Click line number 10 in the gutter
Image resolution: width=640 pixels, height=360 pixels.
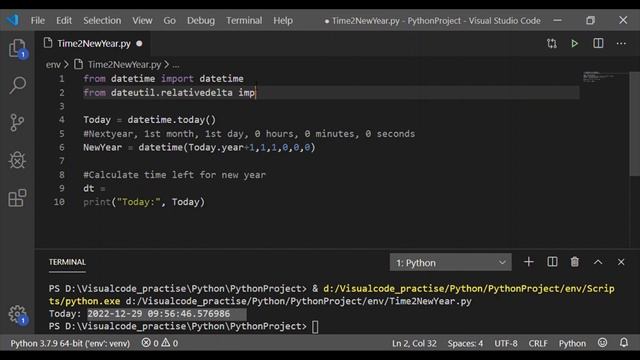tap(59, 202)
